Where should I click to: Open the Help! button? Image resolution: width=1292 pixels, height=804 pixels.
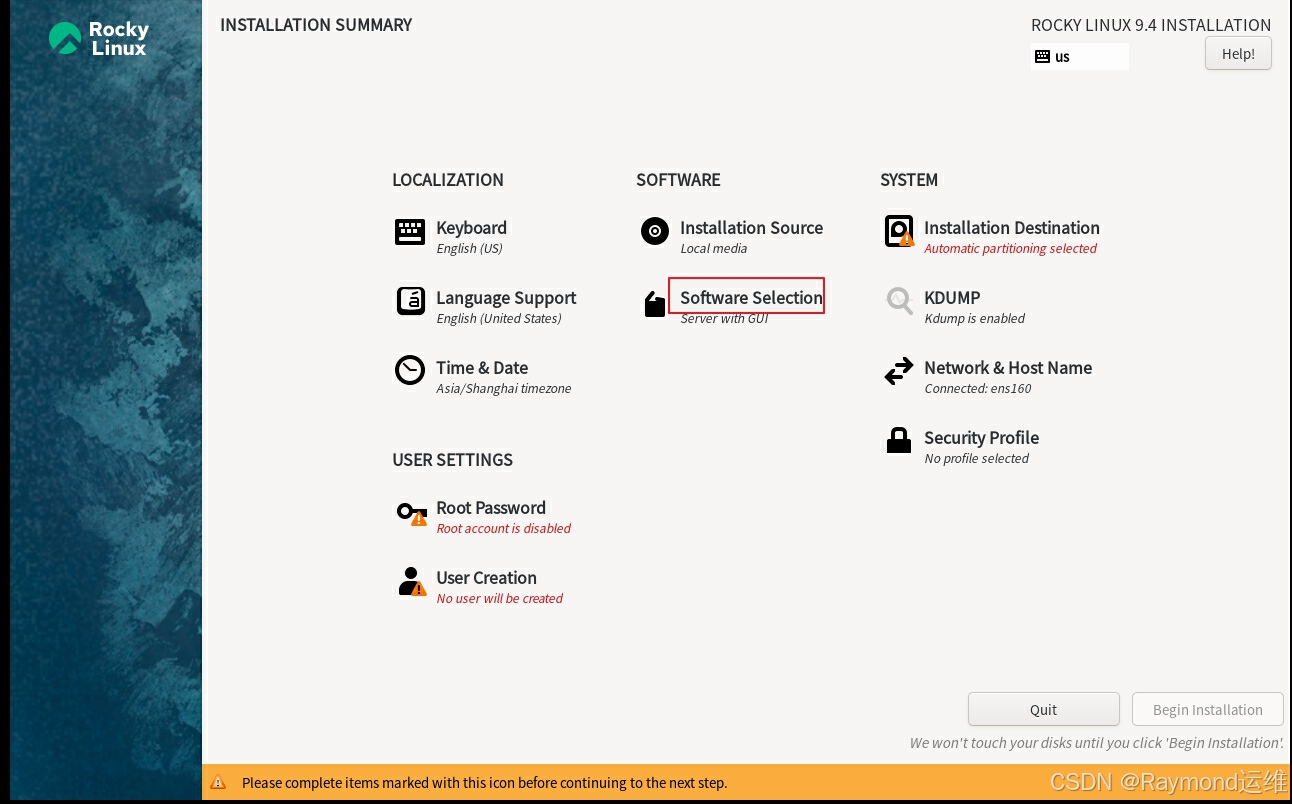click(1238, 54)
